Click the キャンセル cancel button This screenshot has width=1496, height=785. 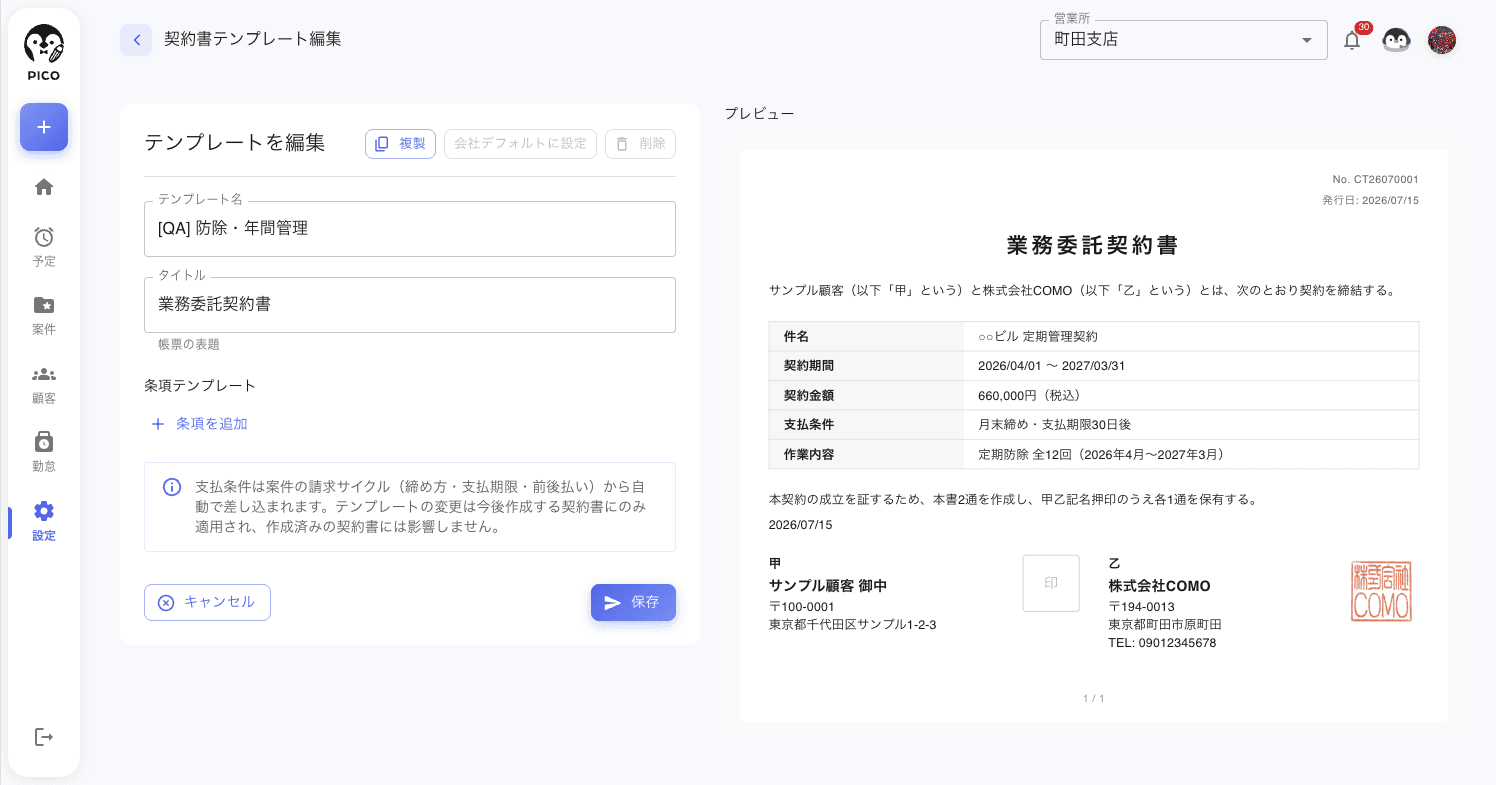pos(207,602)
